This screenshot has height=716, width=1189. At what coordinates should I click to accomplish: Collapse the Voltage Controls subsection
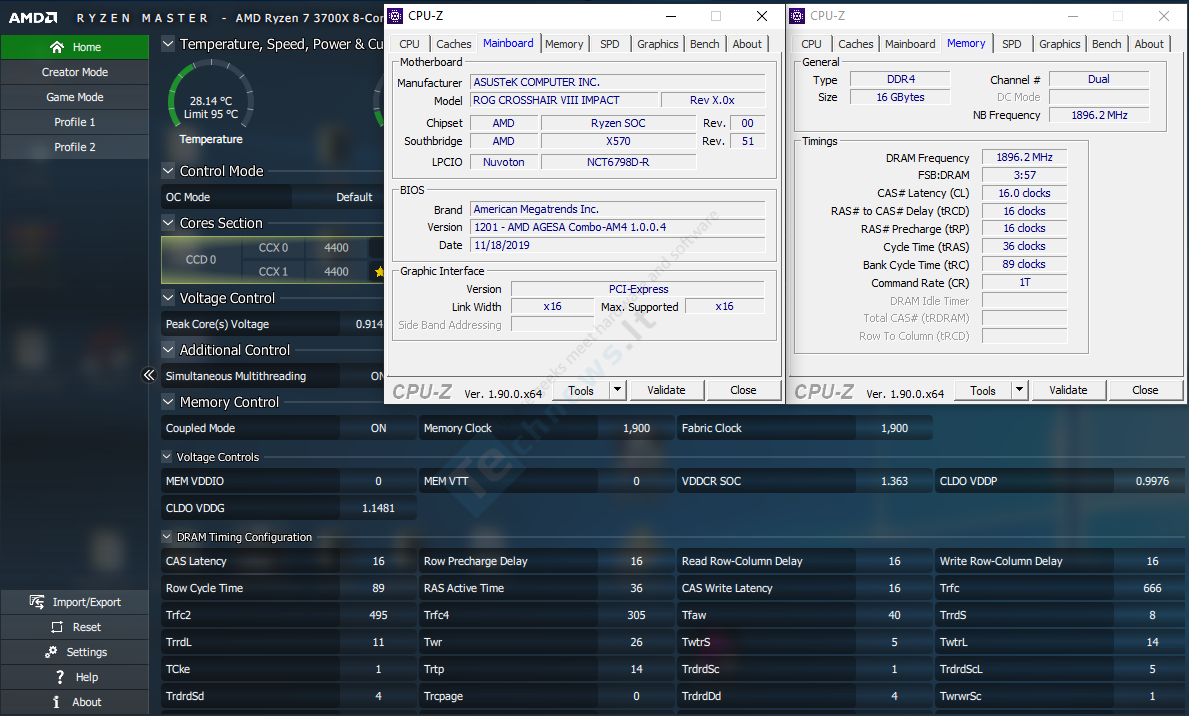(167, 457)
